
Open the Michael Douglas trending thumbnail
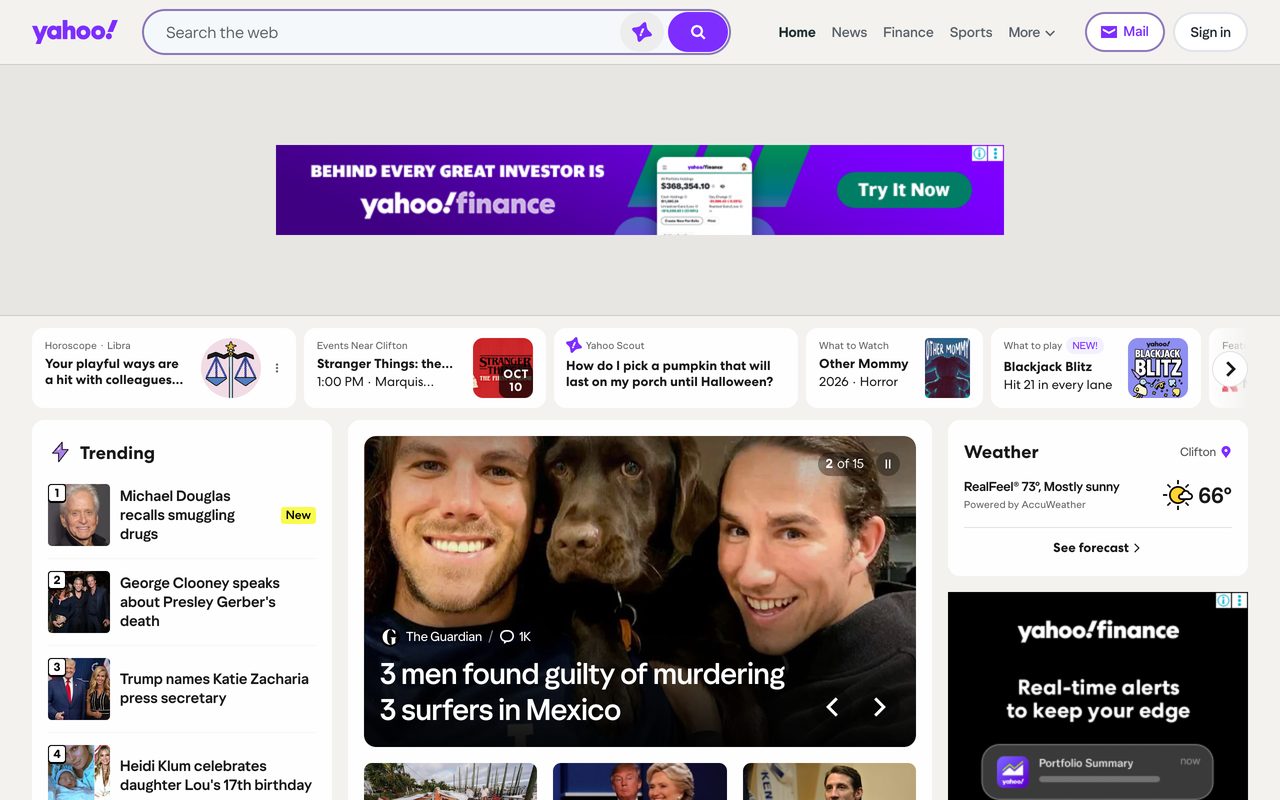79,515
